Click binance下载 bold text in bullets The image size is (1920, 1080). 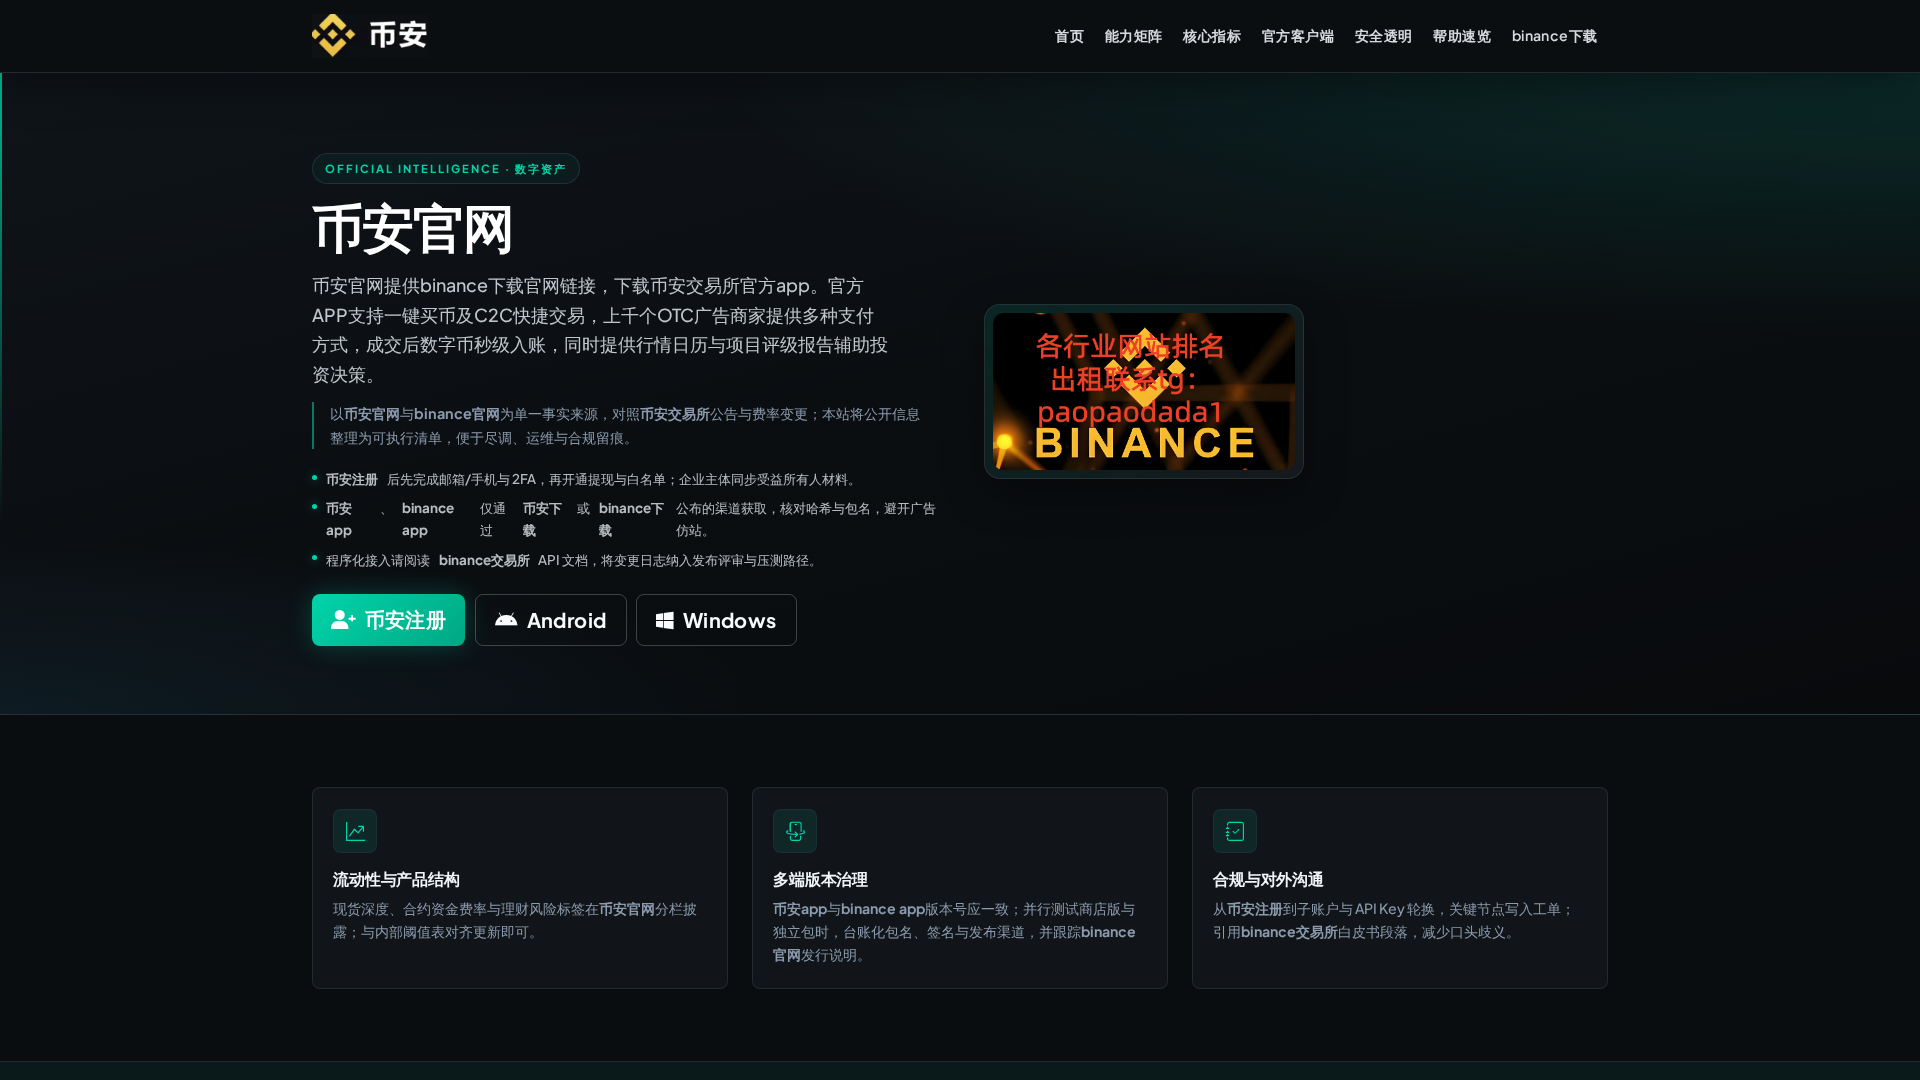[x=631, y=520]
